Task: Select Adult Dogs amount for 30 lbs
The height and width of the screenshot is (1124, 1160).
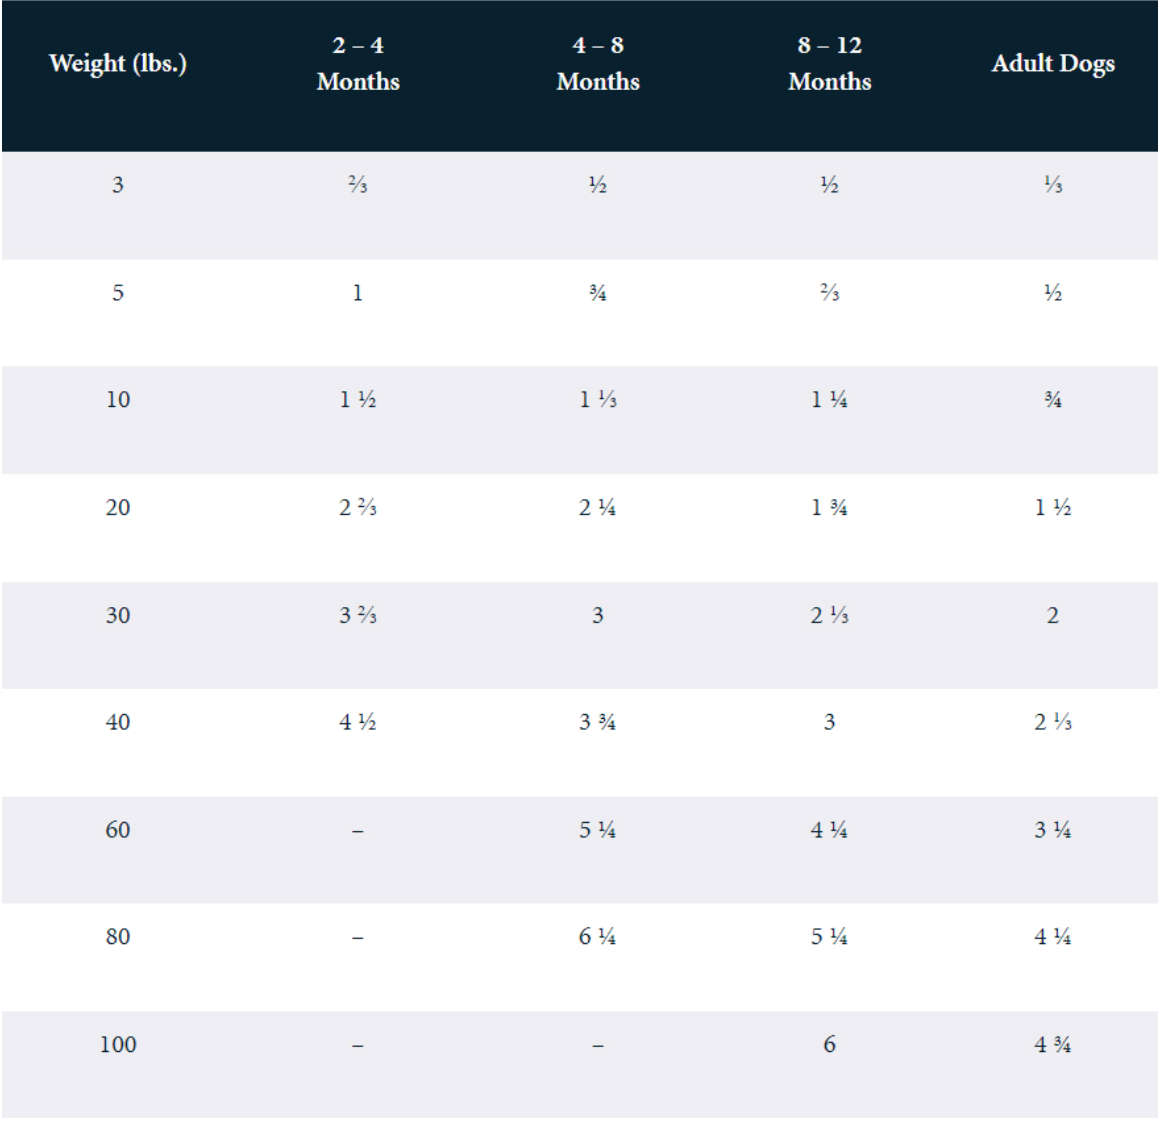Action: tap(1053, 615)
